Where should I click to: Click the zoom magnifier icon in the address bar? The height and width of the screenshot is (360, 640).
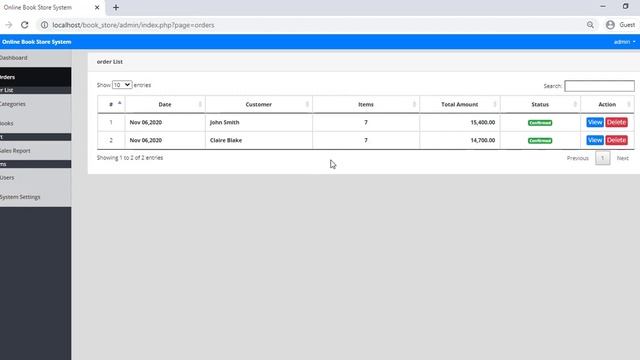[590, 25]
